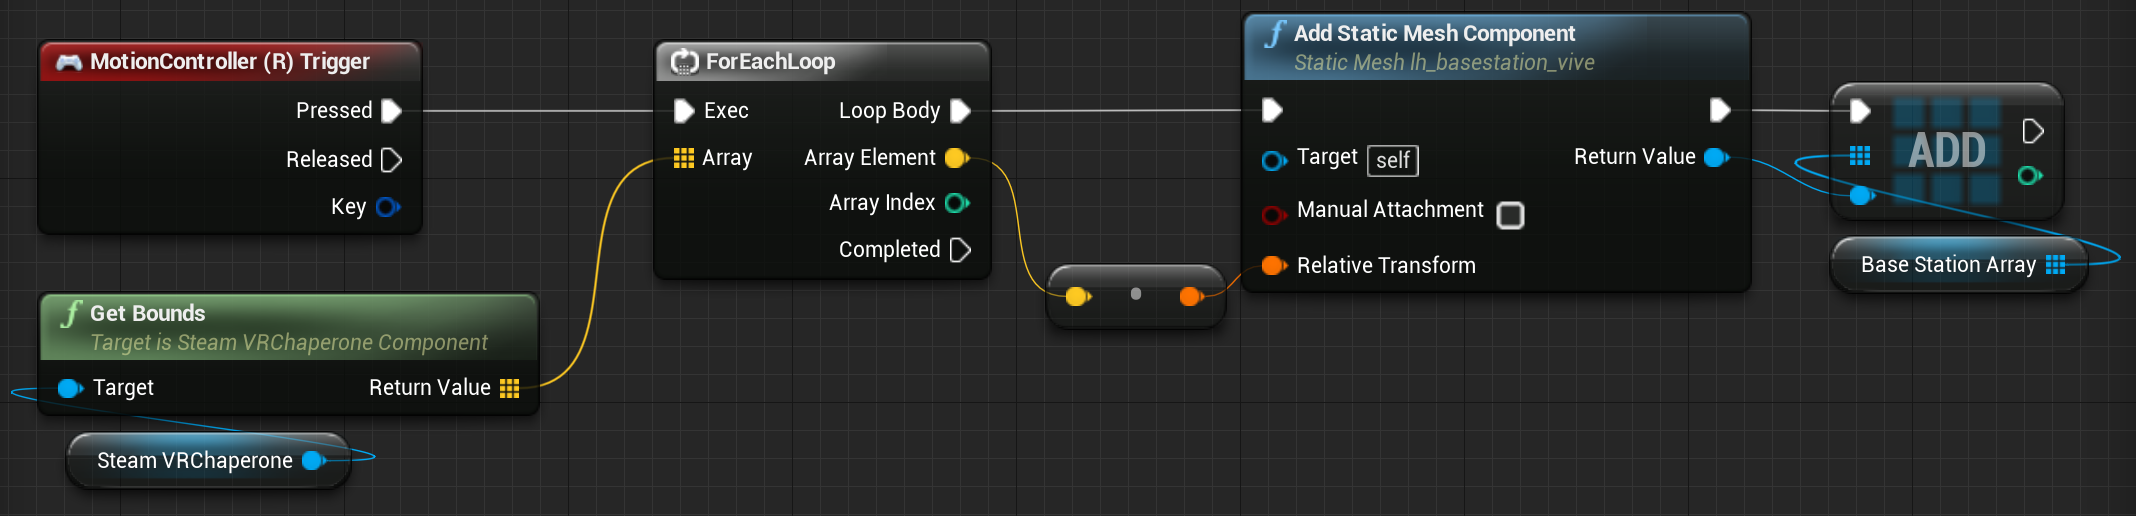Select the 'Static Mesh lh_basestation_vive' subtitle
The width and height of the screenshot is (2136, 516).
(x=1444, y=63)
